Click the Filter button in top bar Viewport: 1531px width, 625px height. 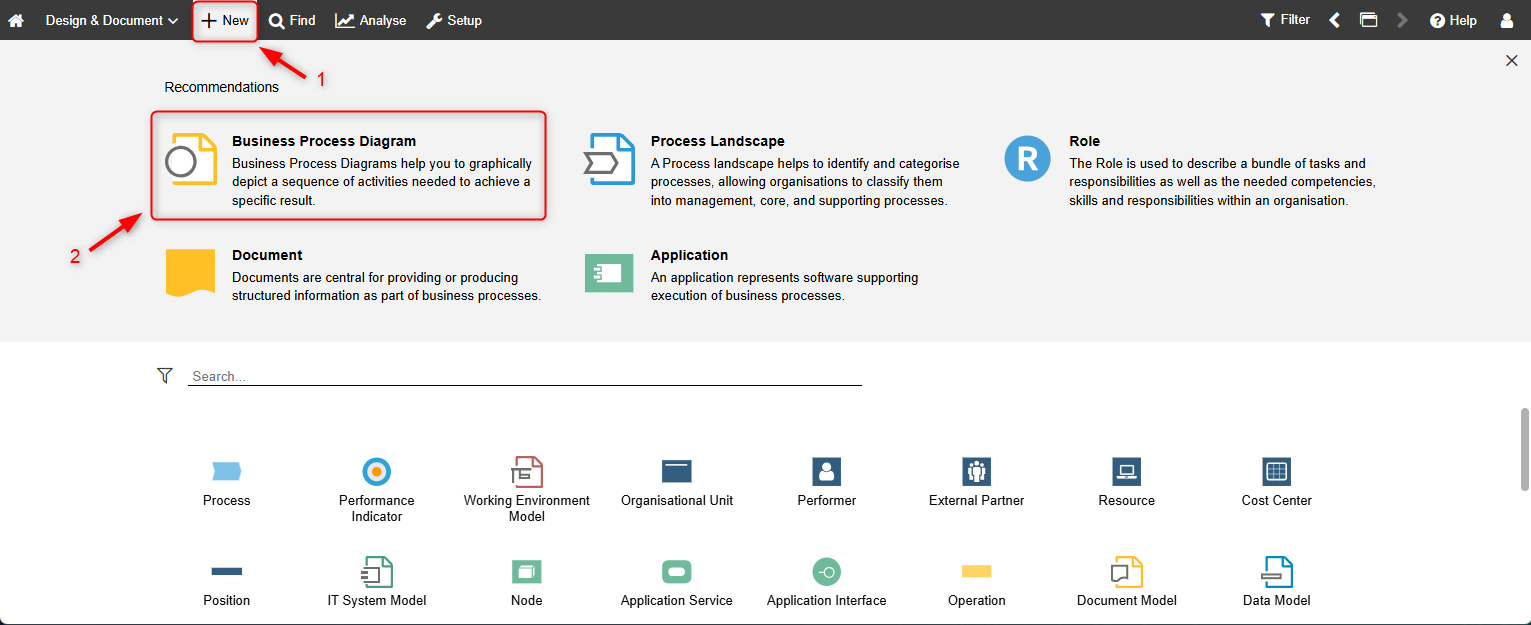pyautogui.click(x=1285, y=20)
